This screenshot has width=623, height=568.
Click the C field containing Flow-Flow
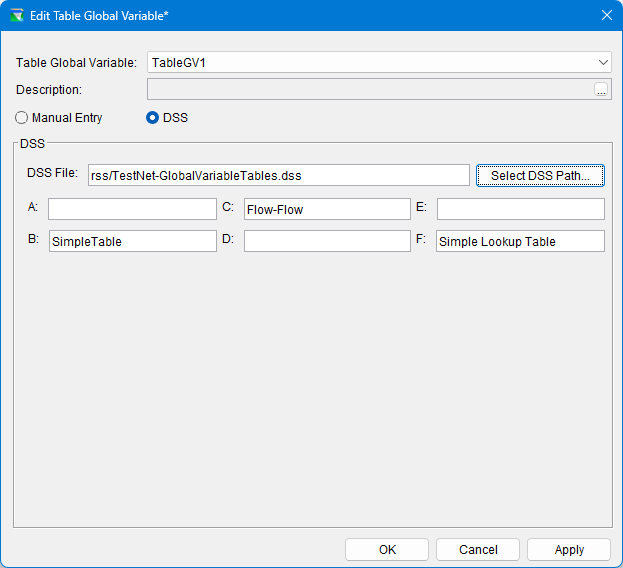(327, 209)
